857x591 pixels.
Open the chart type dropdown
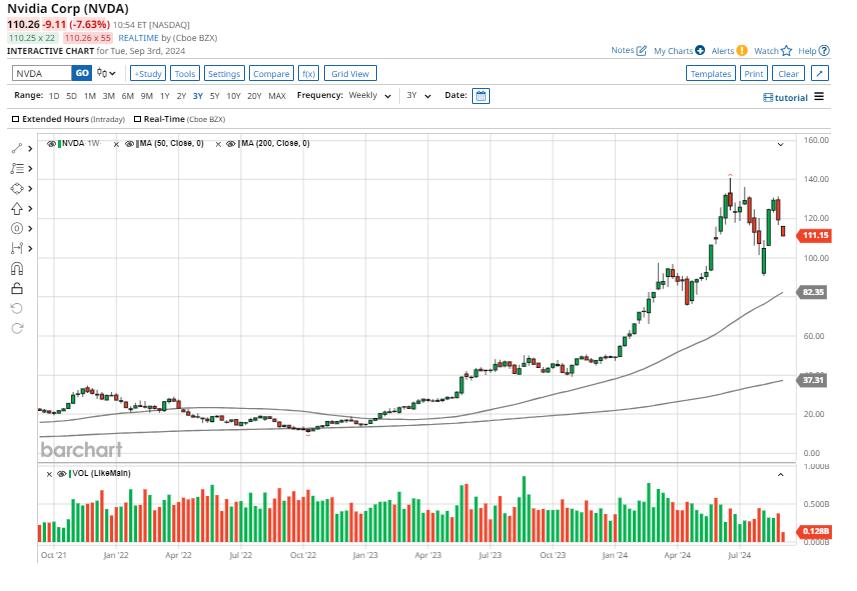pos(107,73)
